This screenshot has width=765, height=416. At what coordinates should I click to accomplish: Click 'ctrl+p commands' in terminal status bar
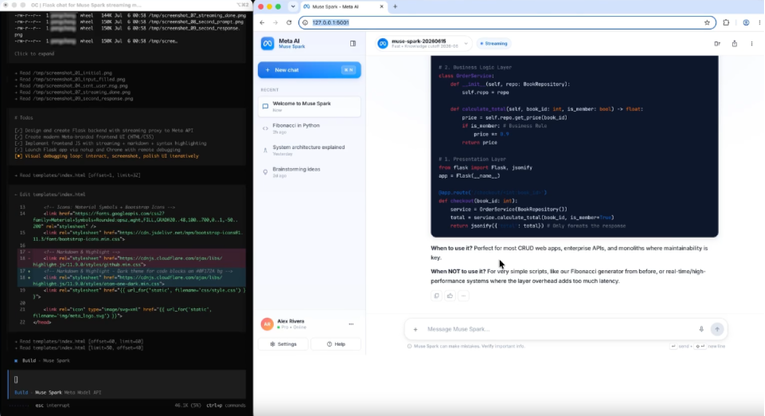[226, 405]
